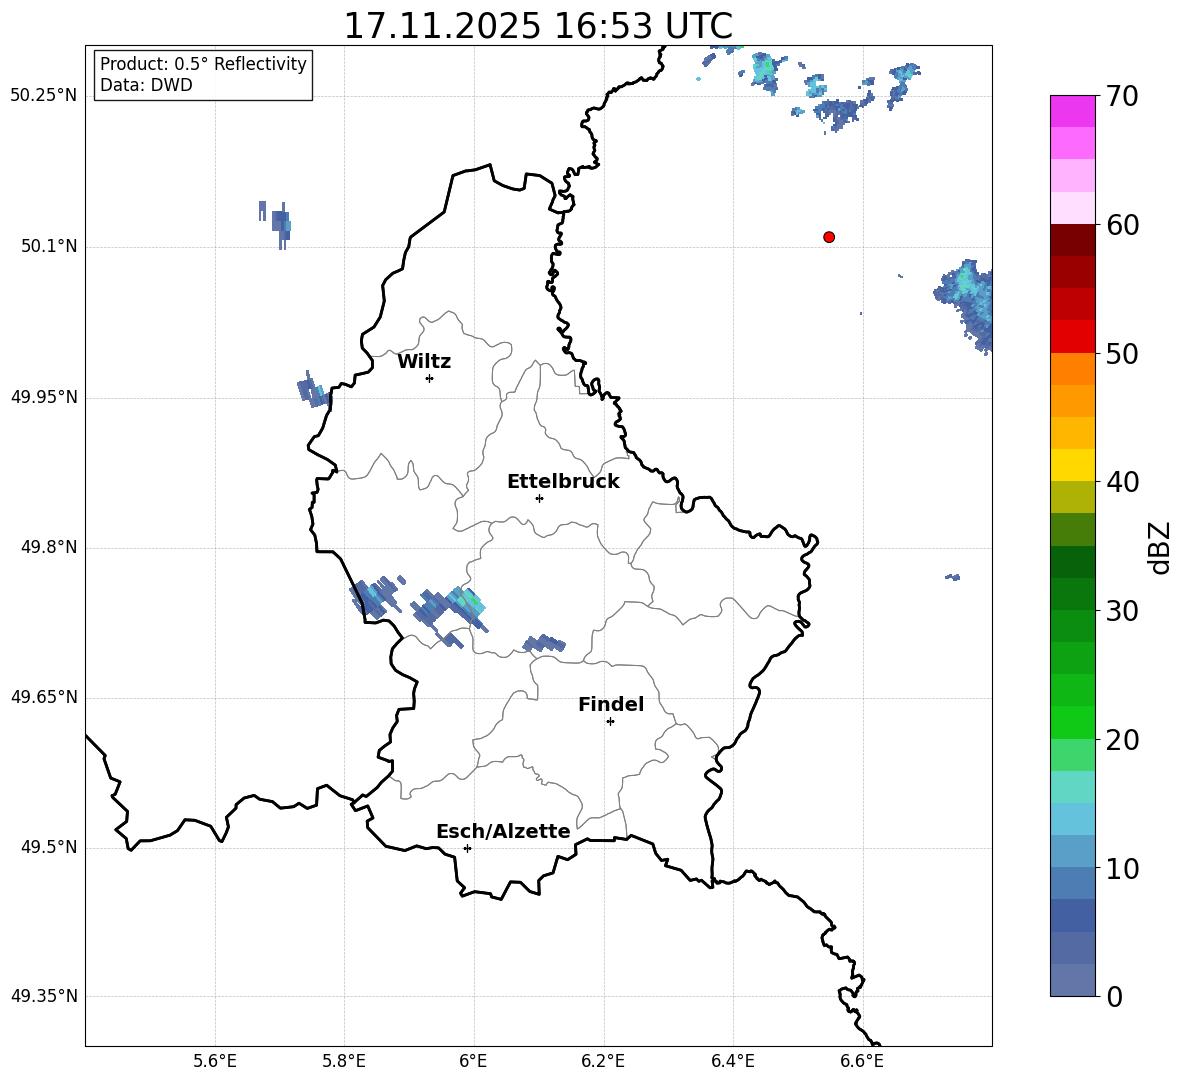Click the 30 label on the colorbar

[1122, 611]
